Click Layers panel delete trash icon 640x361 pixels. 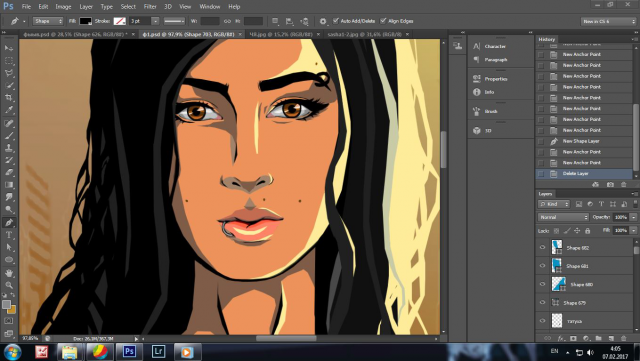click(x=624, y=338)
